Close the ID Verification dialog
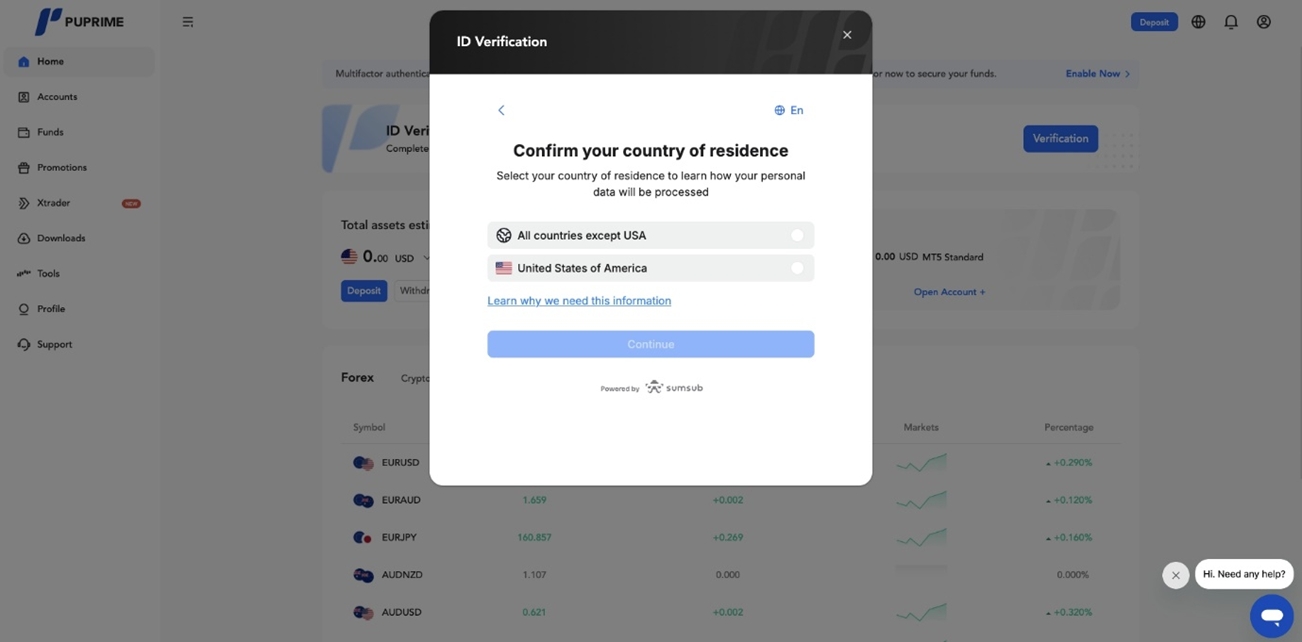The width and height of the screenshot is (1302, 642). tap(847, 35)
